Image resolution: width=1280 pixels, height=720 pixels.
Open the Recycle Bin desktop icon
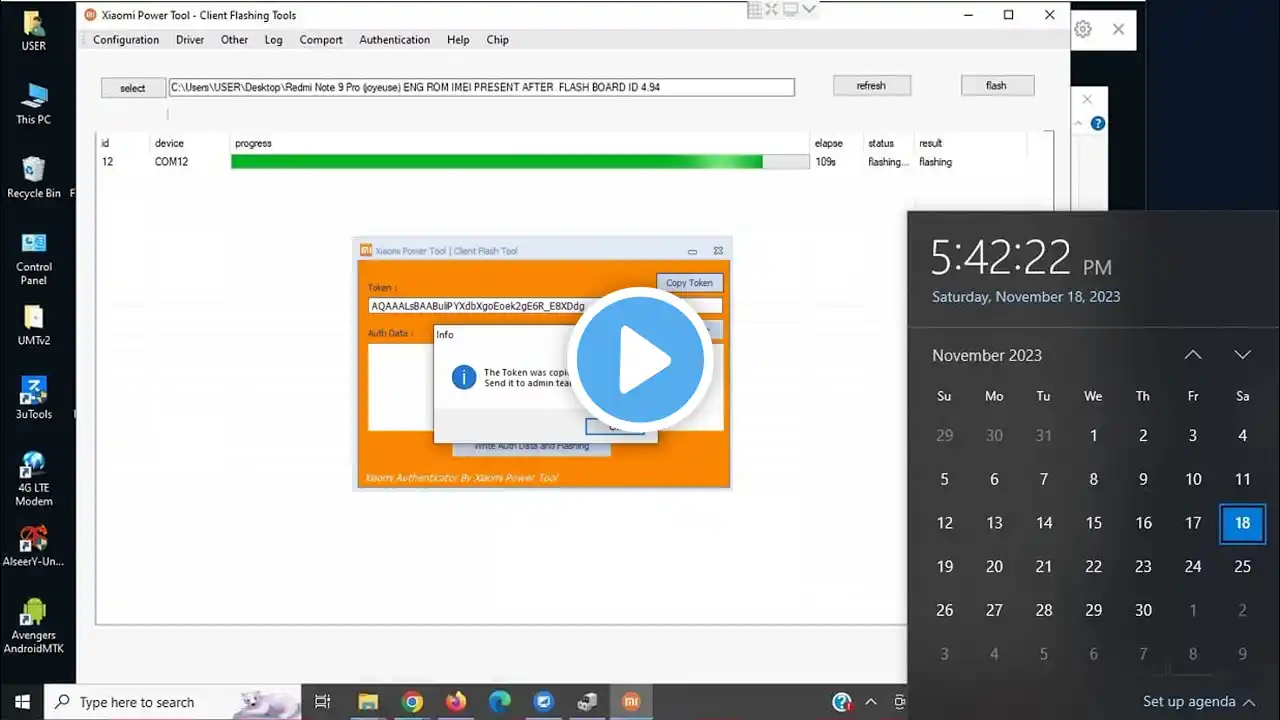33,177
